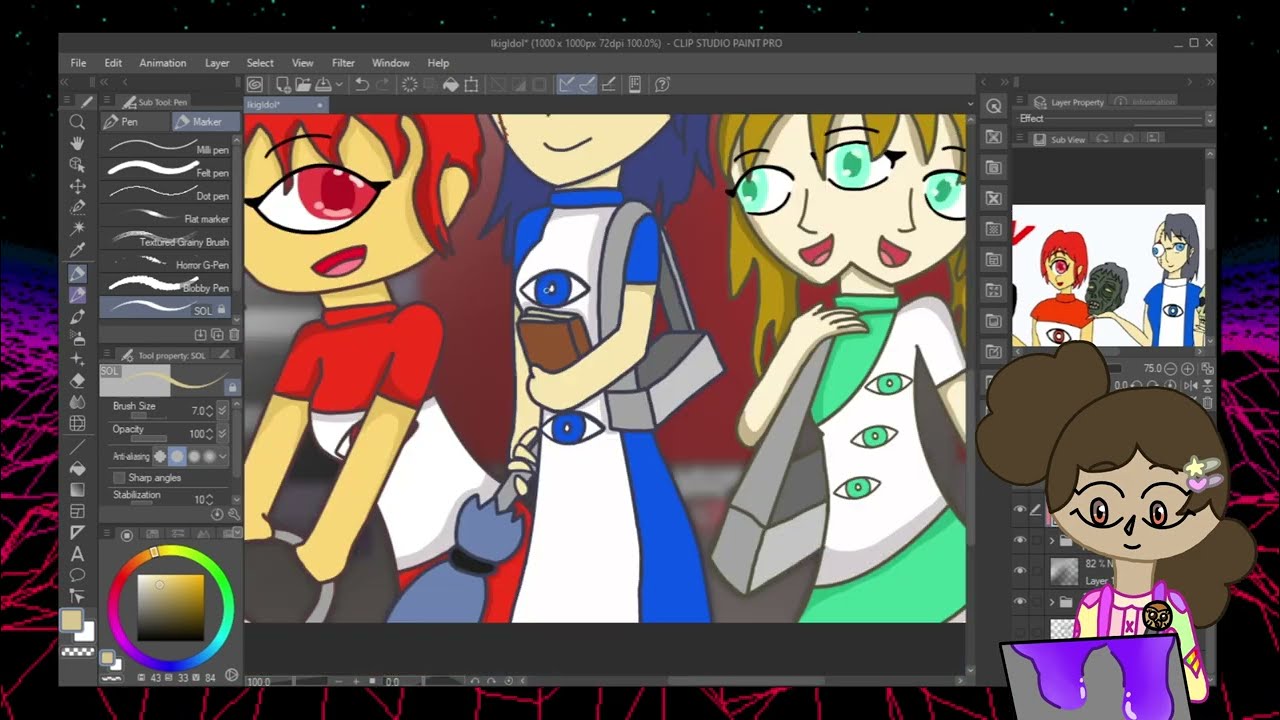
Task: Delete the selected sub tool (trash icon)
Action: (235, 334)
